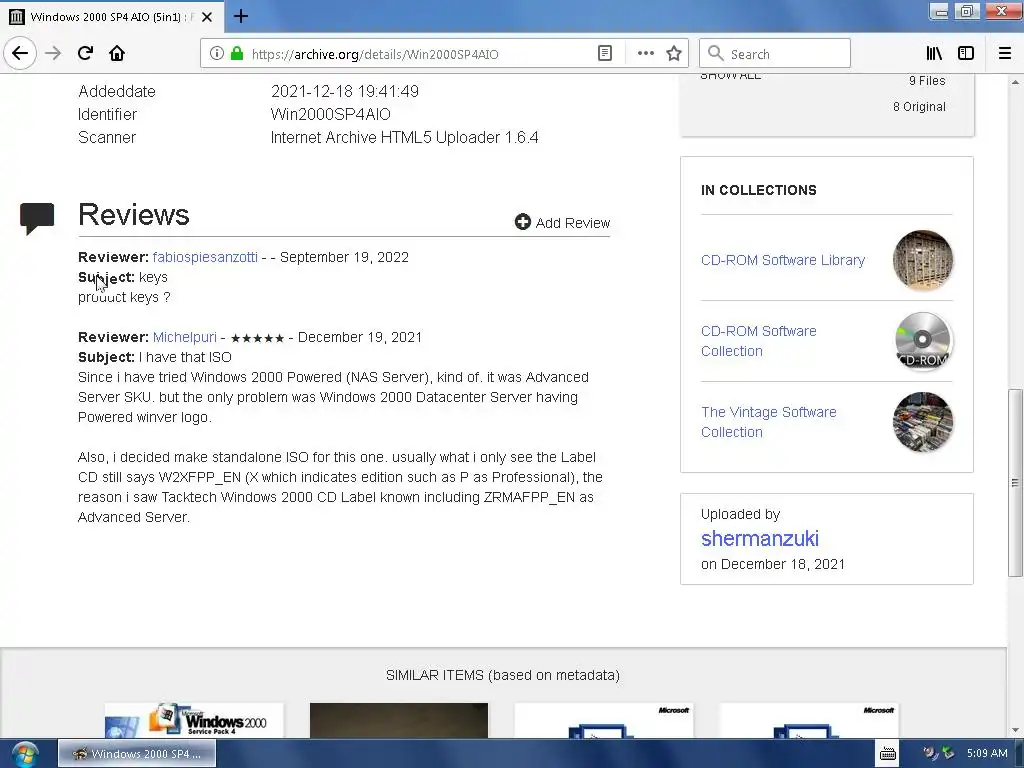Click the Add Review link text
The height and width of the screenshot is (768, 1024).
[573, 223]
